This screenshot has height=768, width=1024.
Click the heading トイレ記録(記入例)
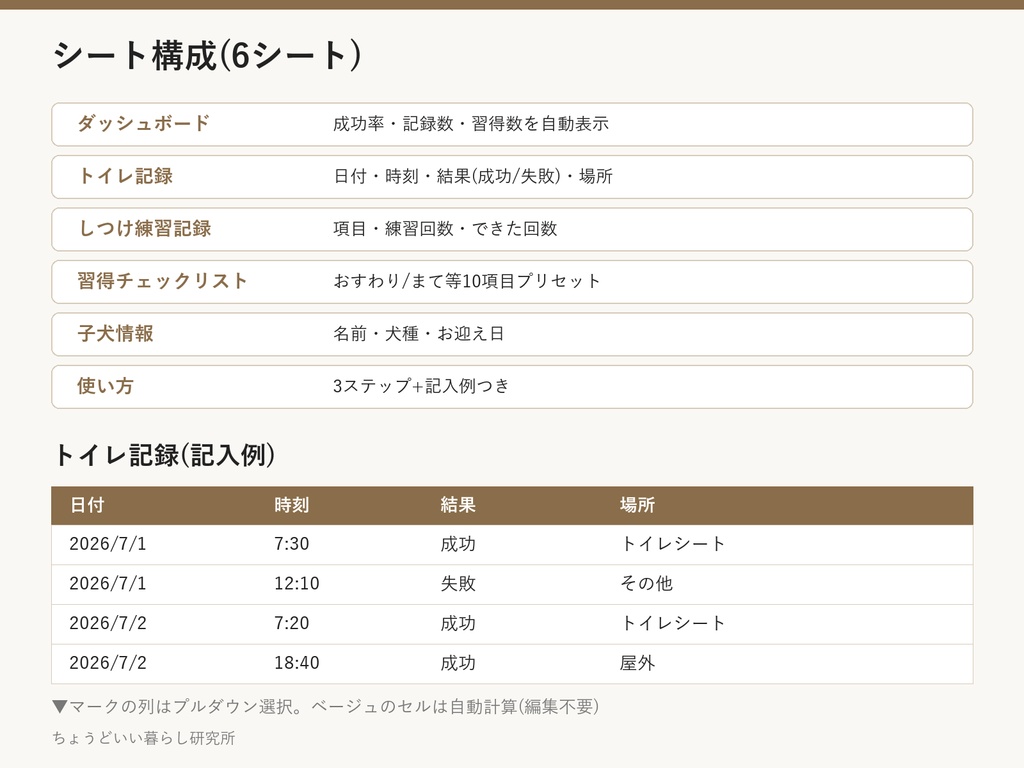164,455
